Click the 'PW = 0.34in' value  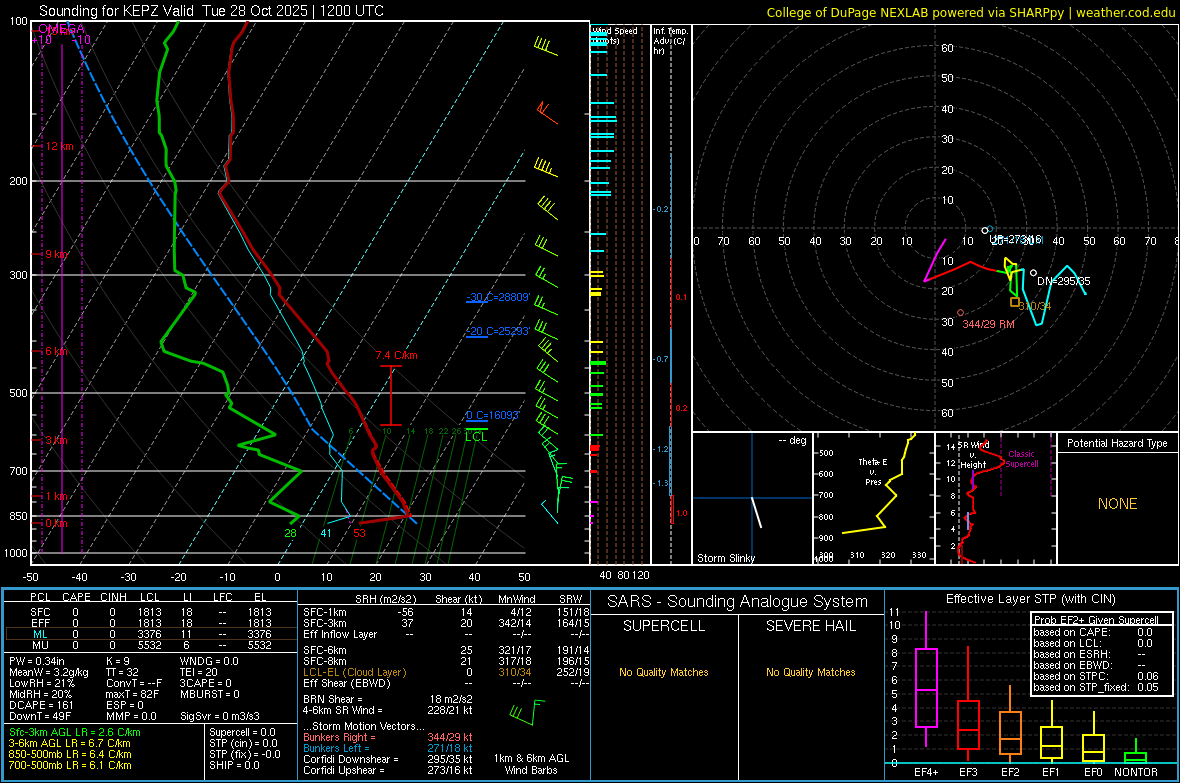(x=37, y=661)
